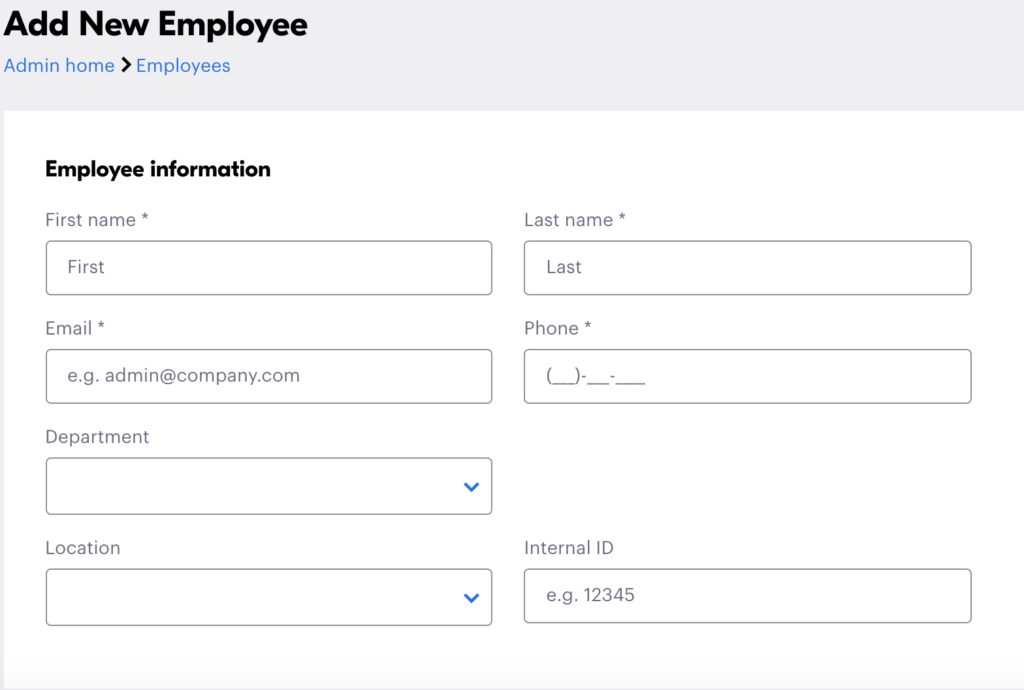Open the Department dropdown
Screen dimensions: 1024x690
[268, 486]
